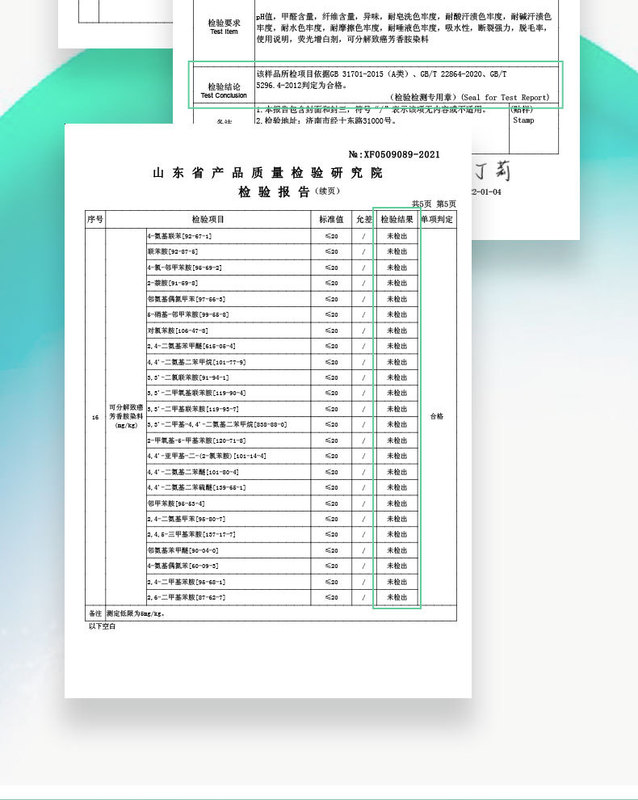638x800 pixels.
Task: Select the 对氯苯胺 test item cell
Action: (228, 331)
